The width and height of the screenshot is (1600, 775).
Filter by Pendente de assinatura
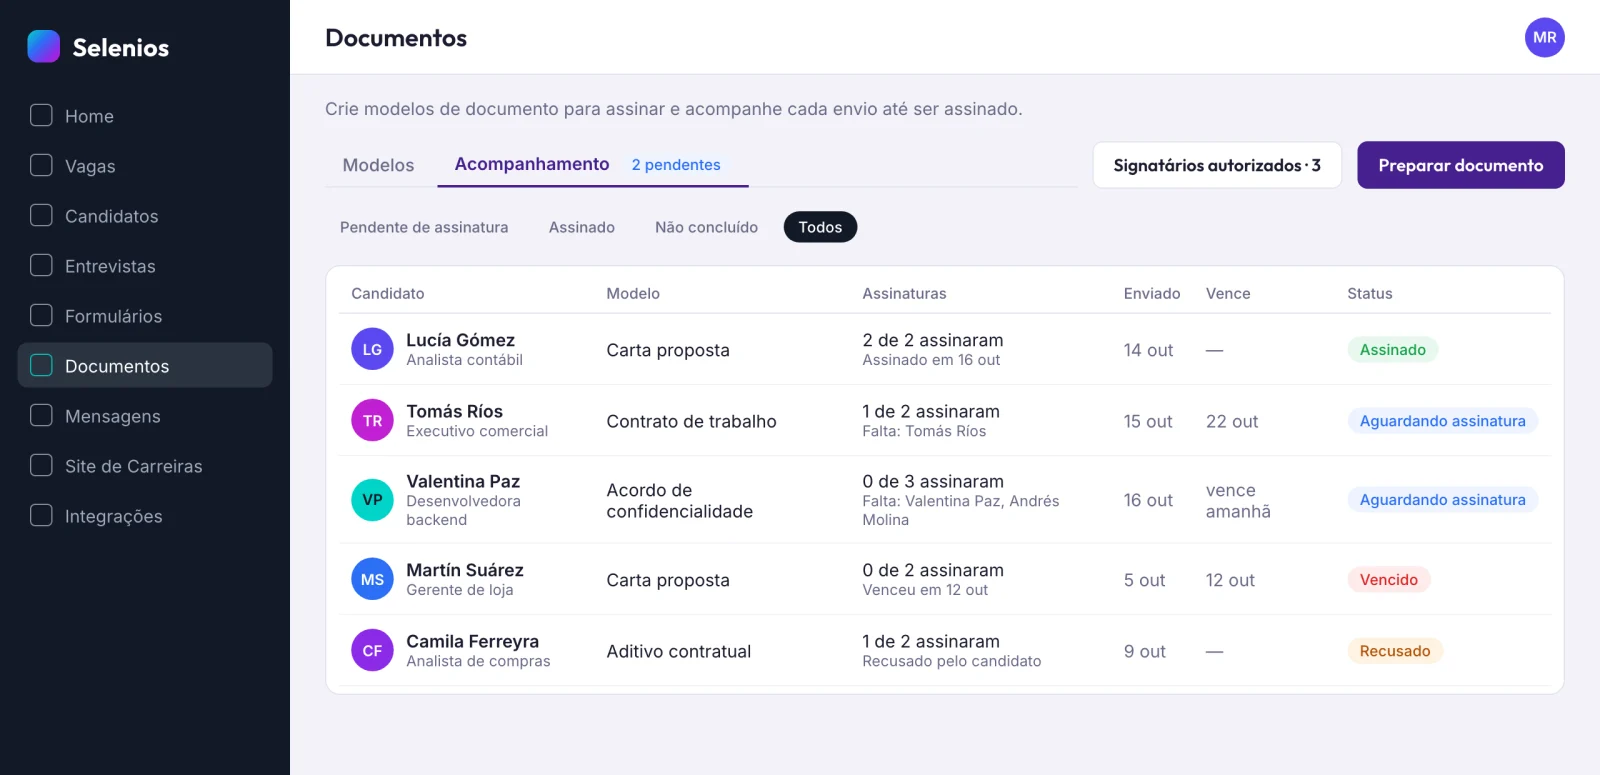pos(424,227)
